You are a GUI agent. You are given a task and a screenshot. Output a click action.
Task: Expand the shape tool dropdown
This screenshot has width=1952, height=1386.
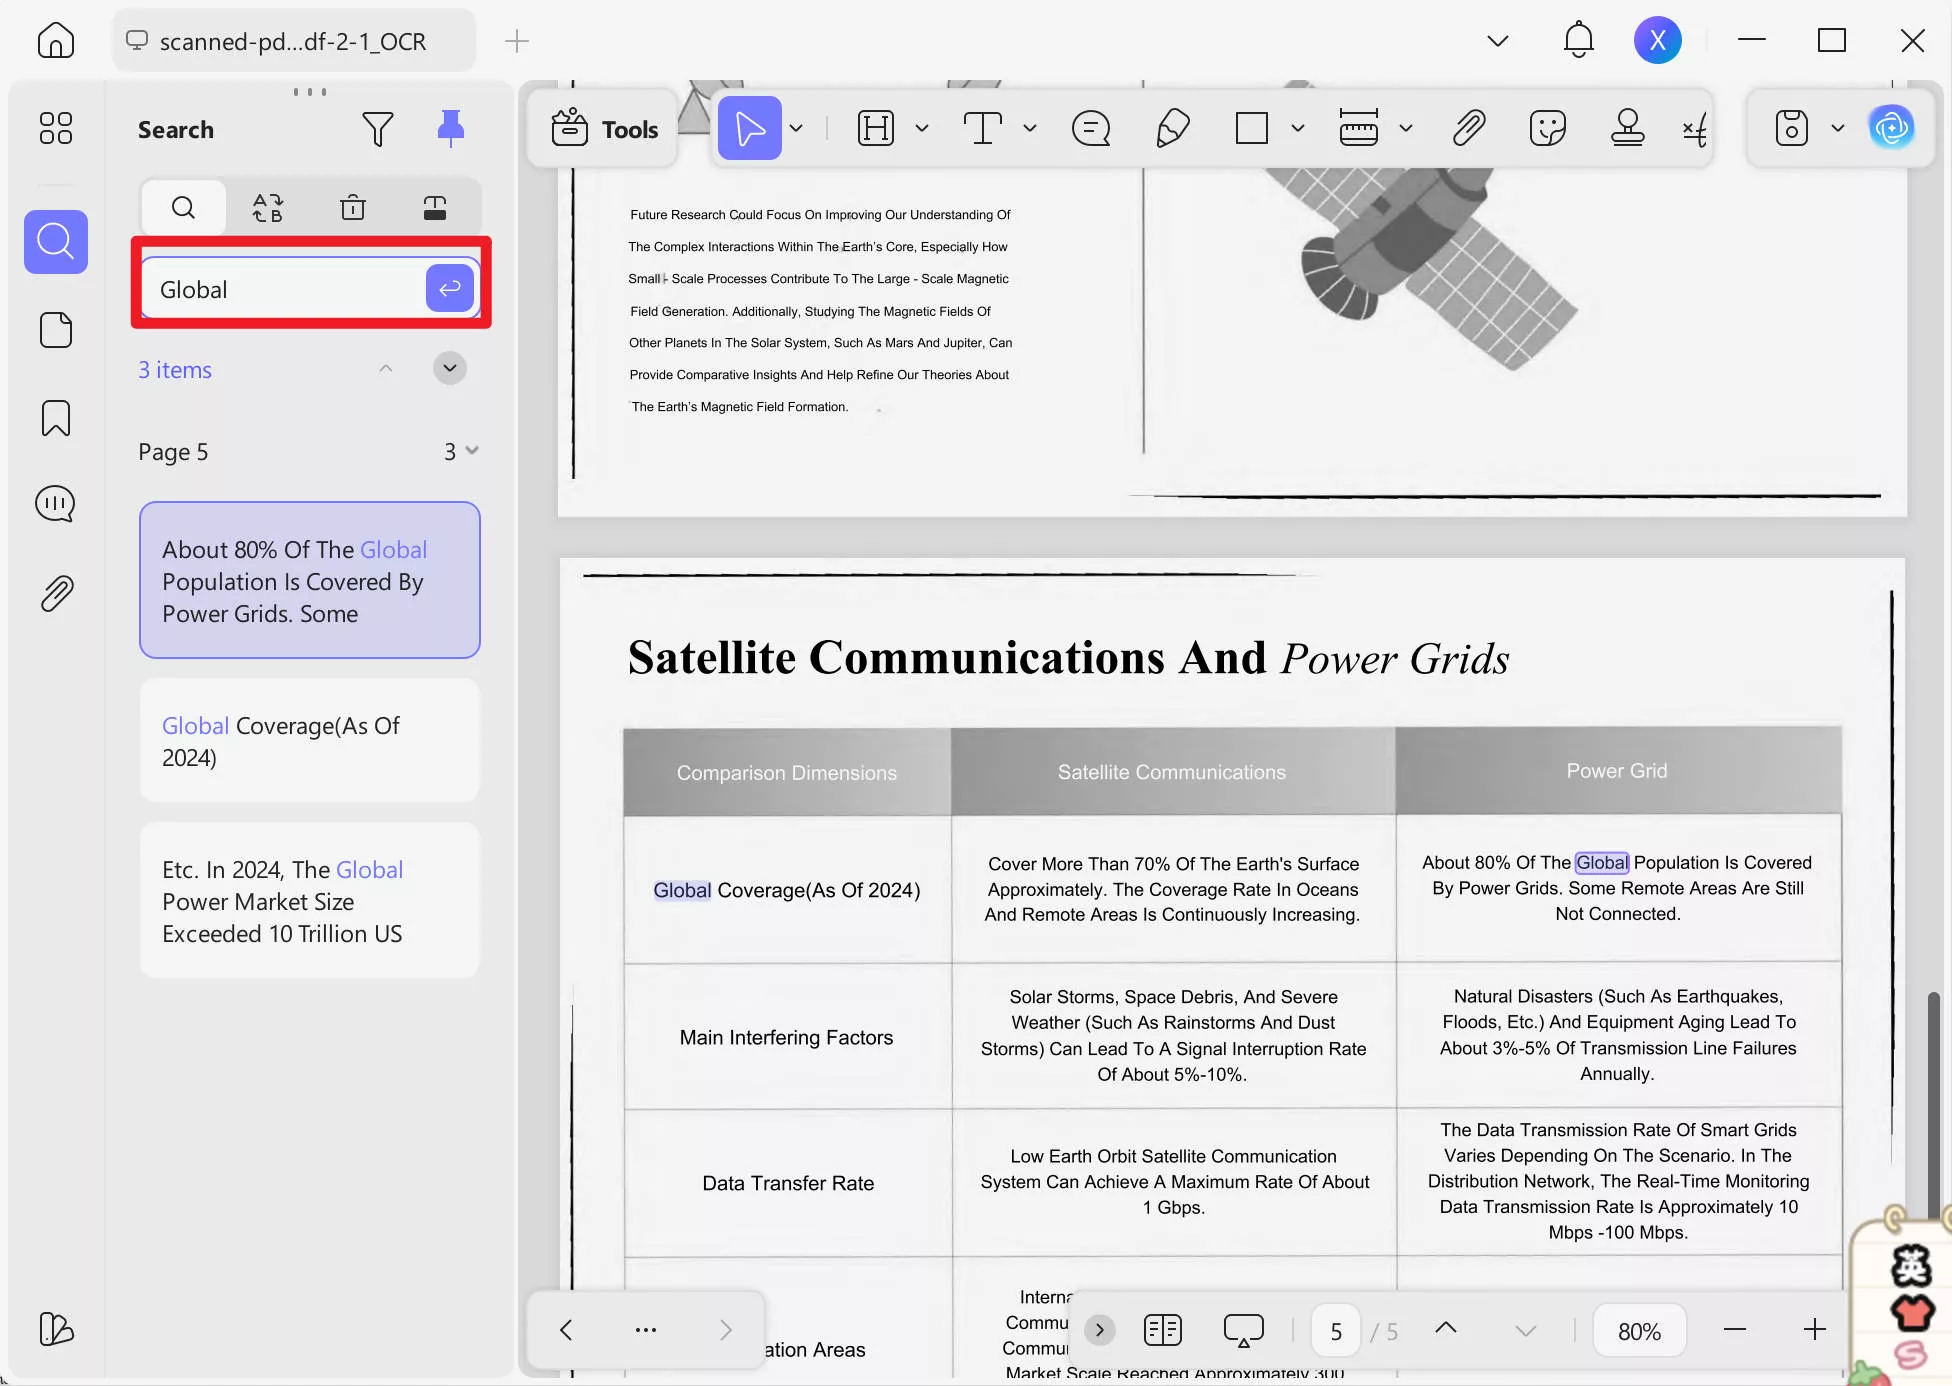click(x=1298, y=128)
